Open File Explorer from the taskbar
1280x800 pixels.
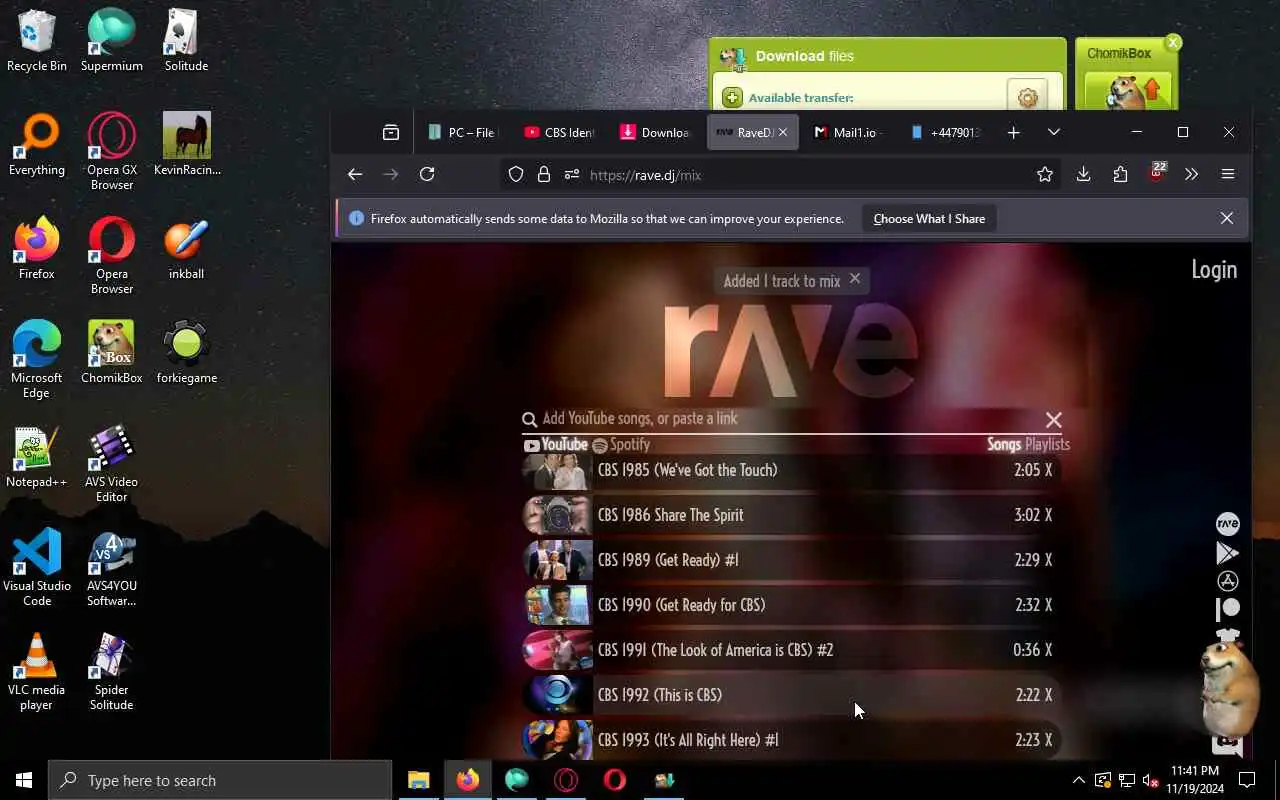[418, 780]
